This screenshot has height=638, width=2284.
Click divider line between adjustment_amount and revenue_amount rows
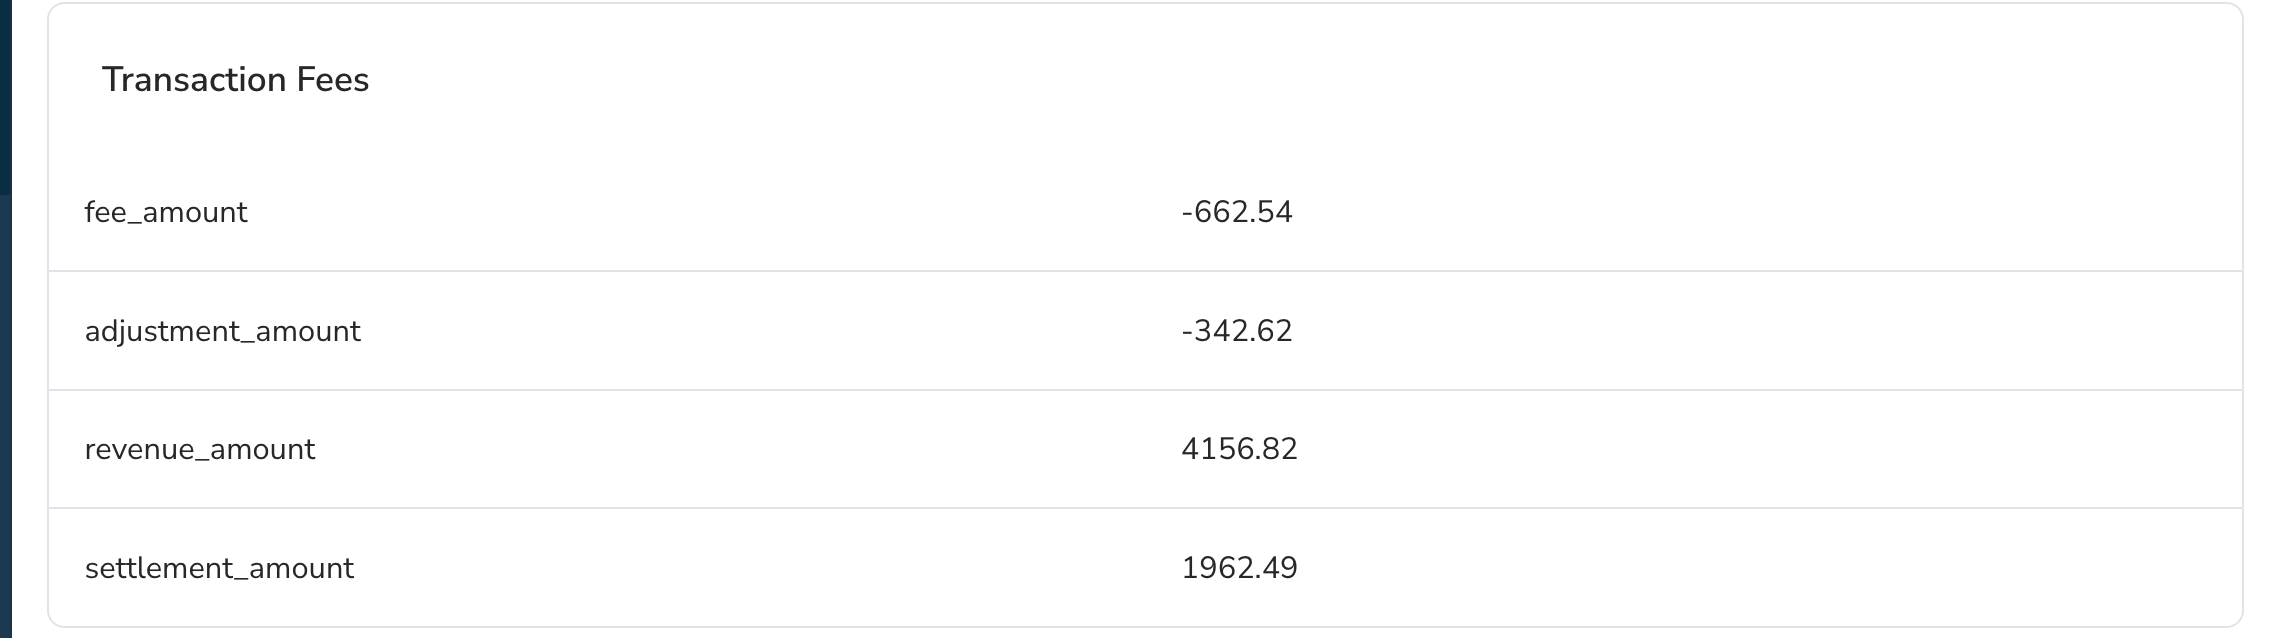click(x=1145, y=390)
